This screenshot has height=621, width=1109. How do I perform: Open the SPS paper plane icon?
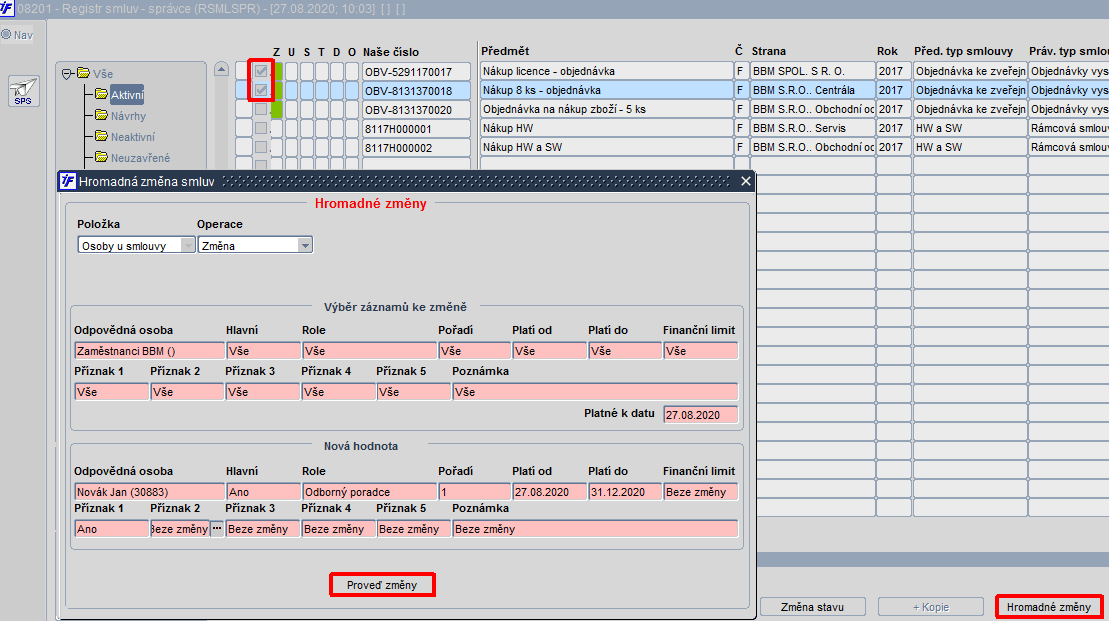pos(23,91)
